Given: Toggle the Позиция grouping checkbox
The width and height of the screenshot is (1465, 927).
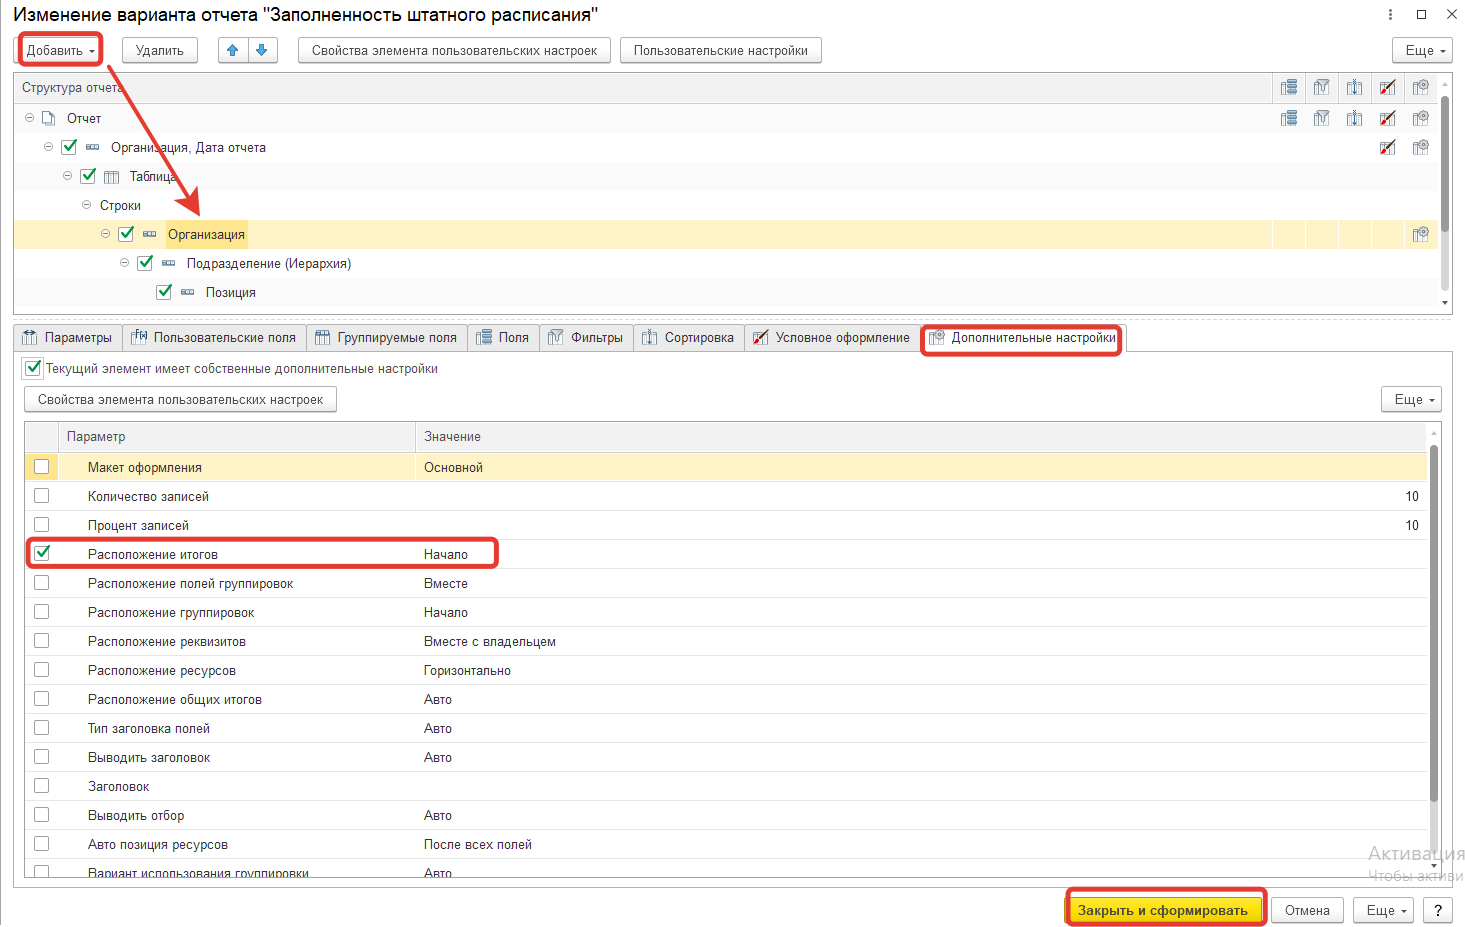Looking at the screenshot, I should [x=164, y=292].
